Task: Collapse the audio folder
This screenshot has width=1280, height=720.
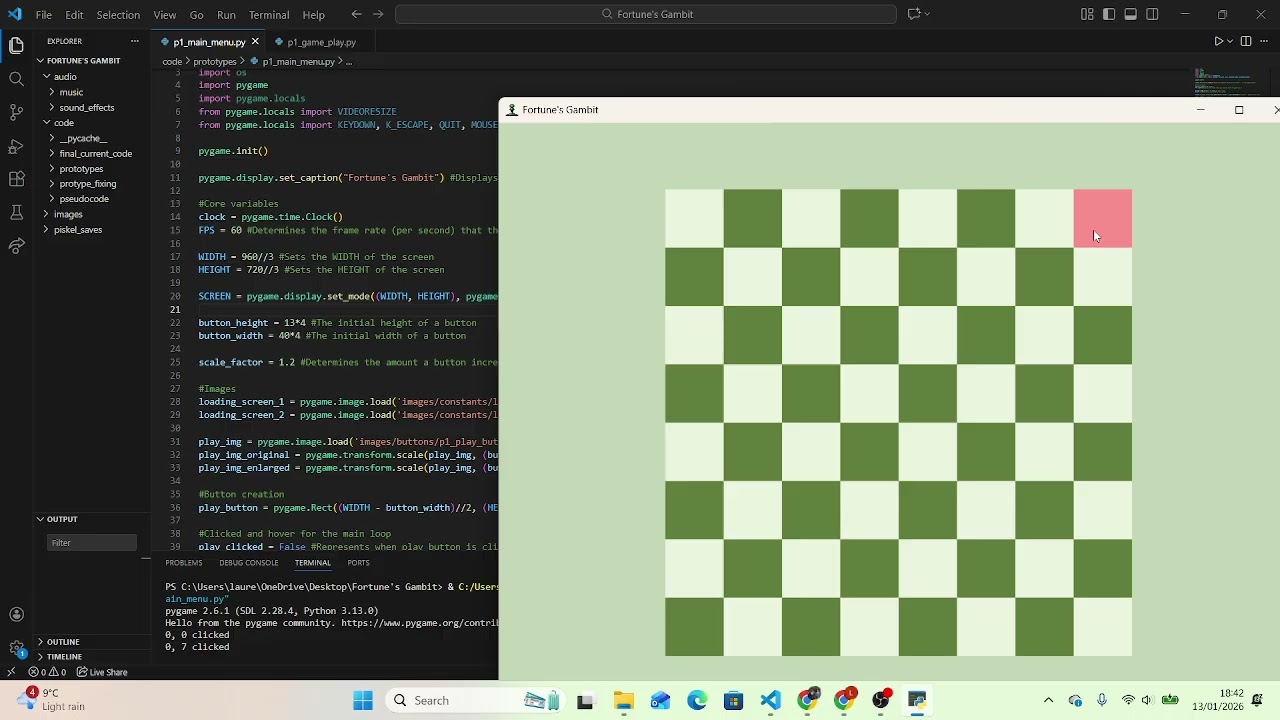Action: click(65, 76)
